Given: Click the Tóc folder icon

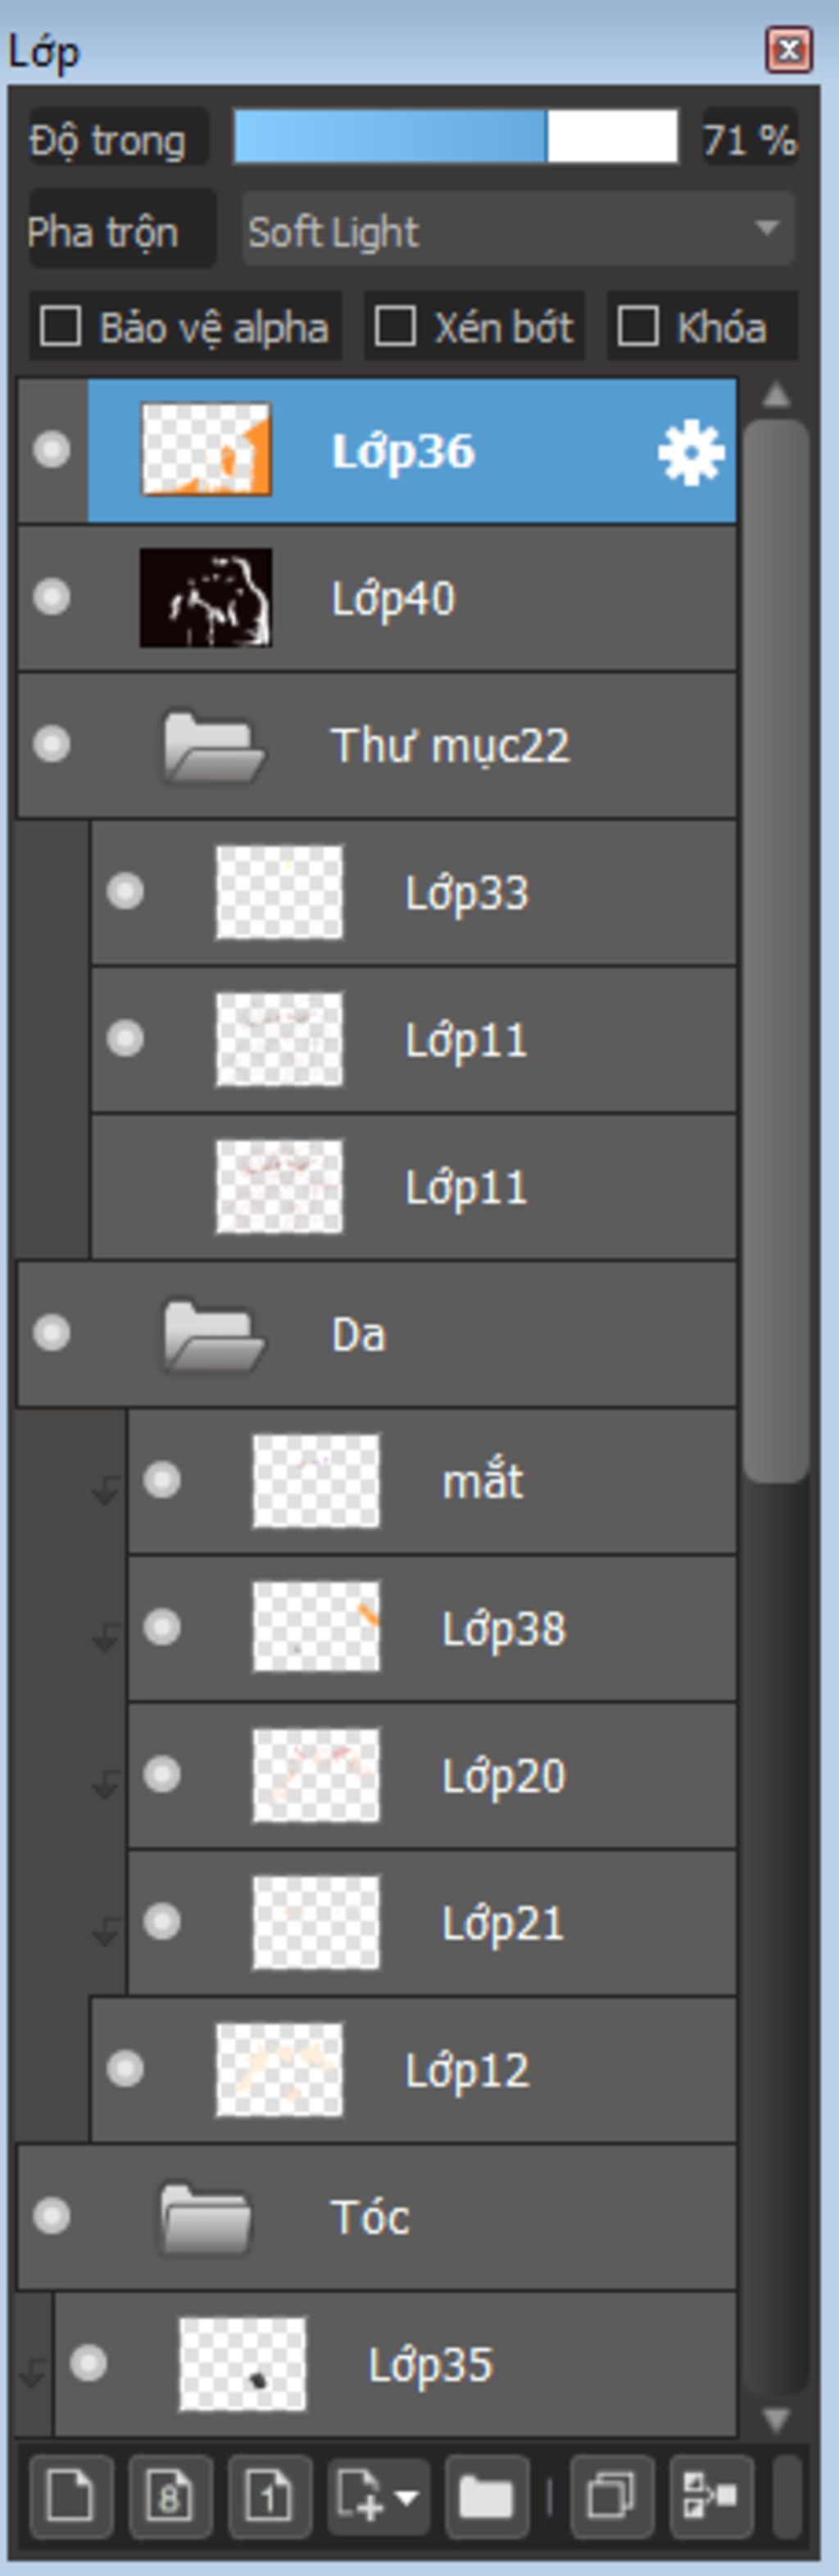Looking at the screenshot, I should (205, 2218).
